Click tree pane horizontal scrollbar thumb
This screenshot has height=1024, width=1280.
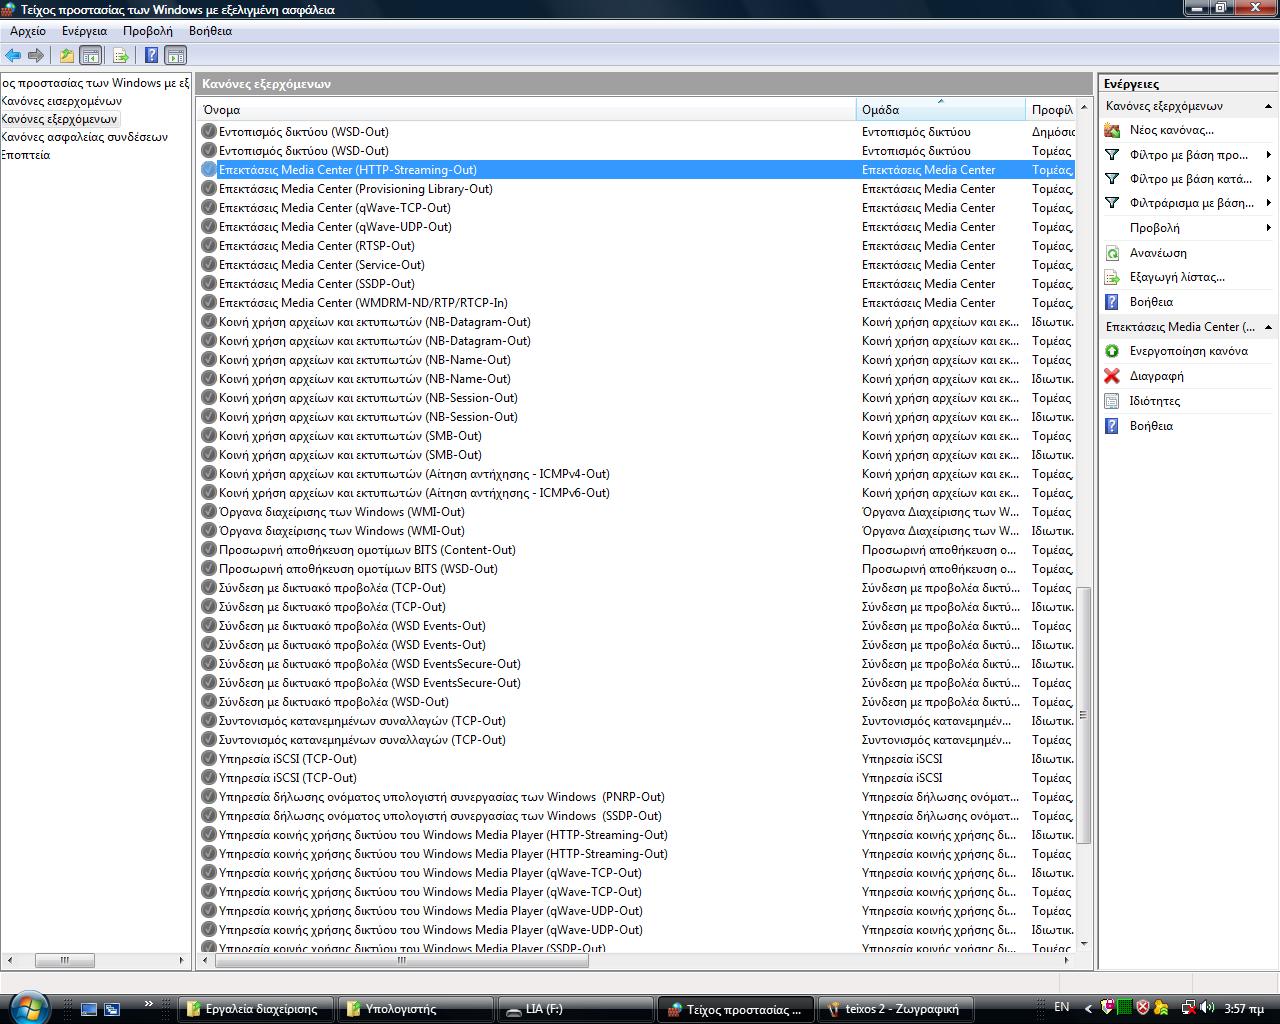coord(65,960)
